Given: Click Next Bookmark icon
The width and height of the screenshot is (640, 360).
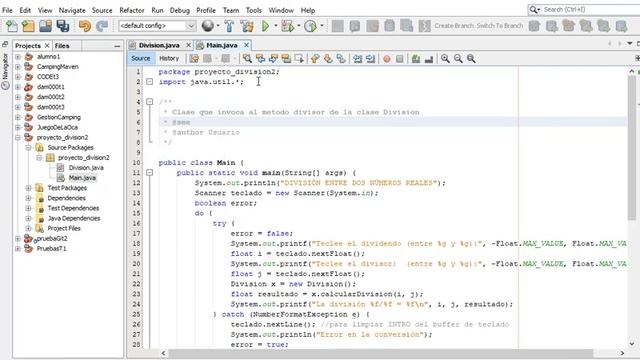Looking at the screenshot, I should click(328, 59).
